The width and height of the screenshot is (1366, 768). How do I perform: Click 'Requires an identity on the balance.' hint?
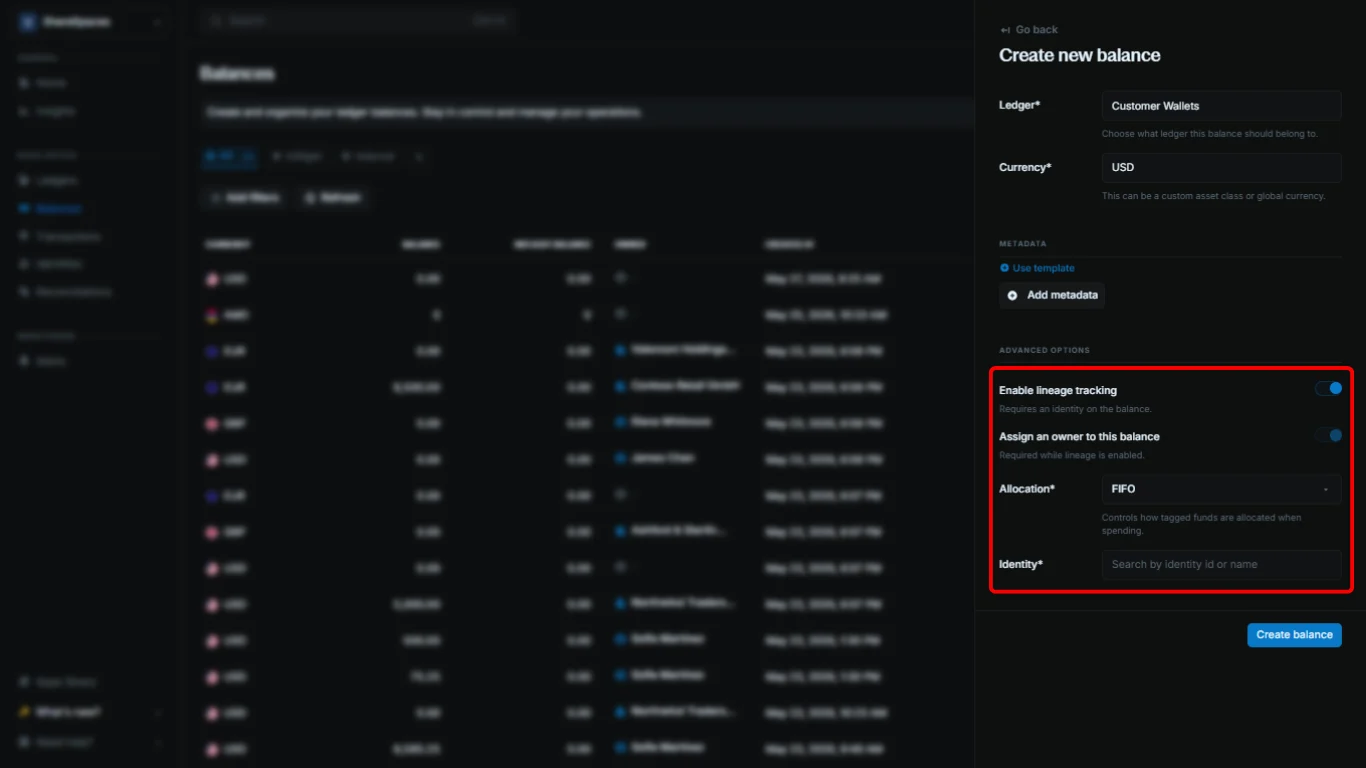pyautogui.click(x=1075, y=409)
